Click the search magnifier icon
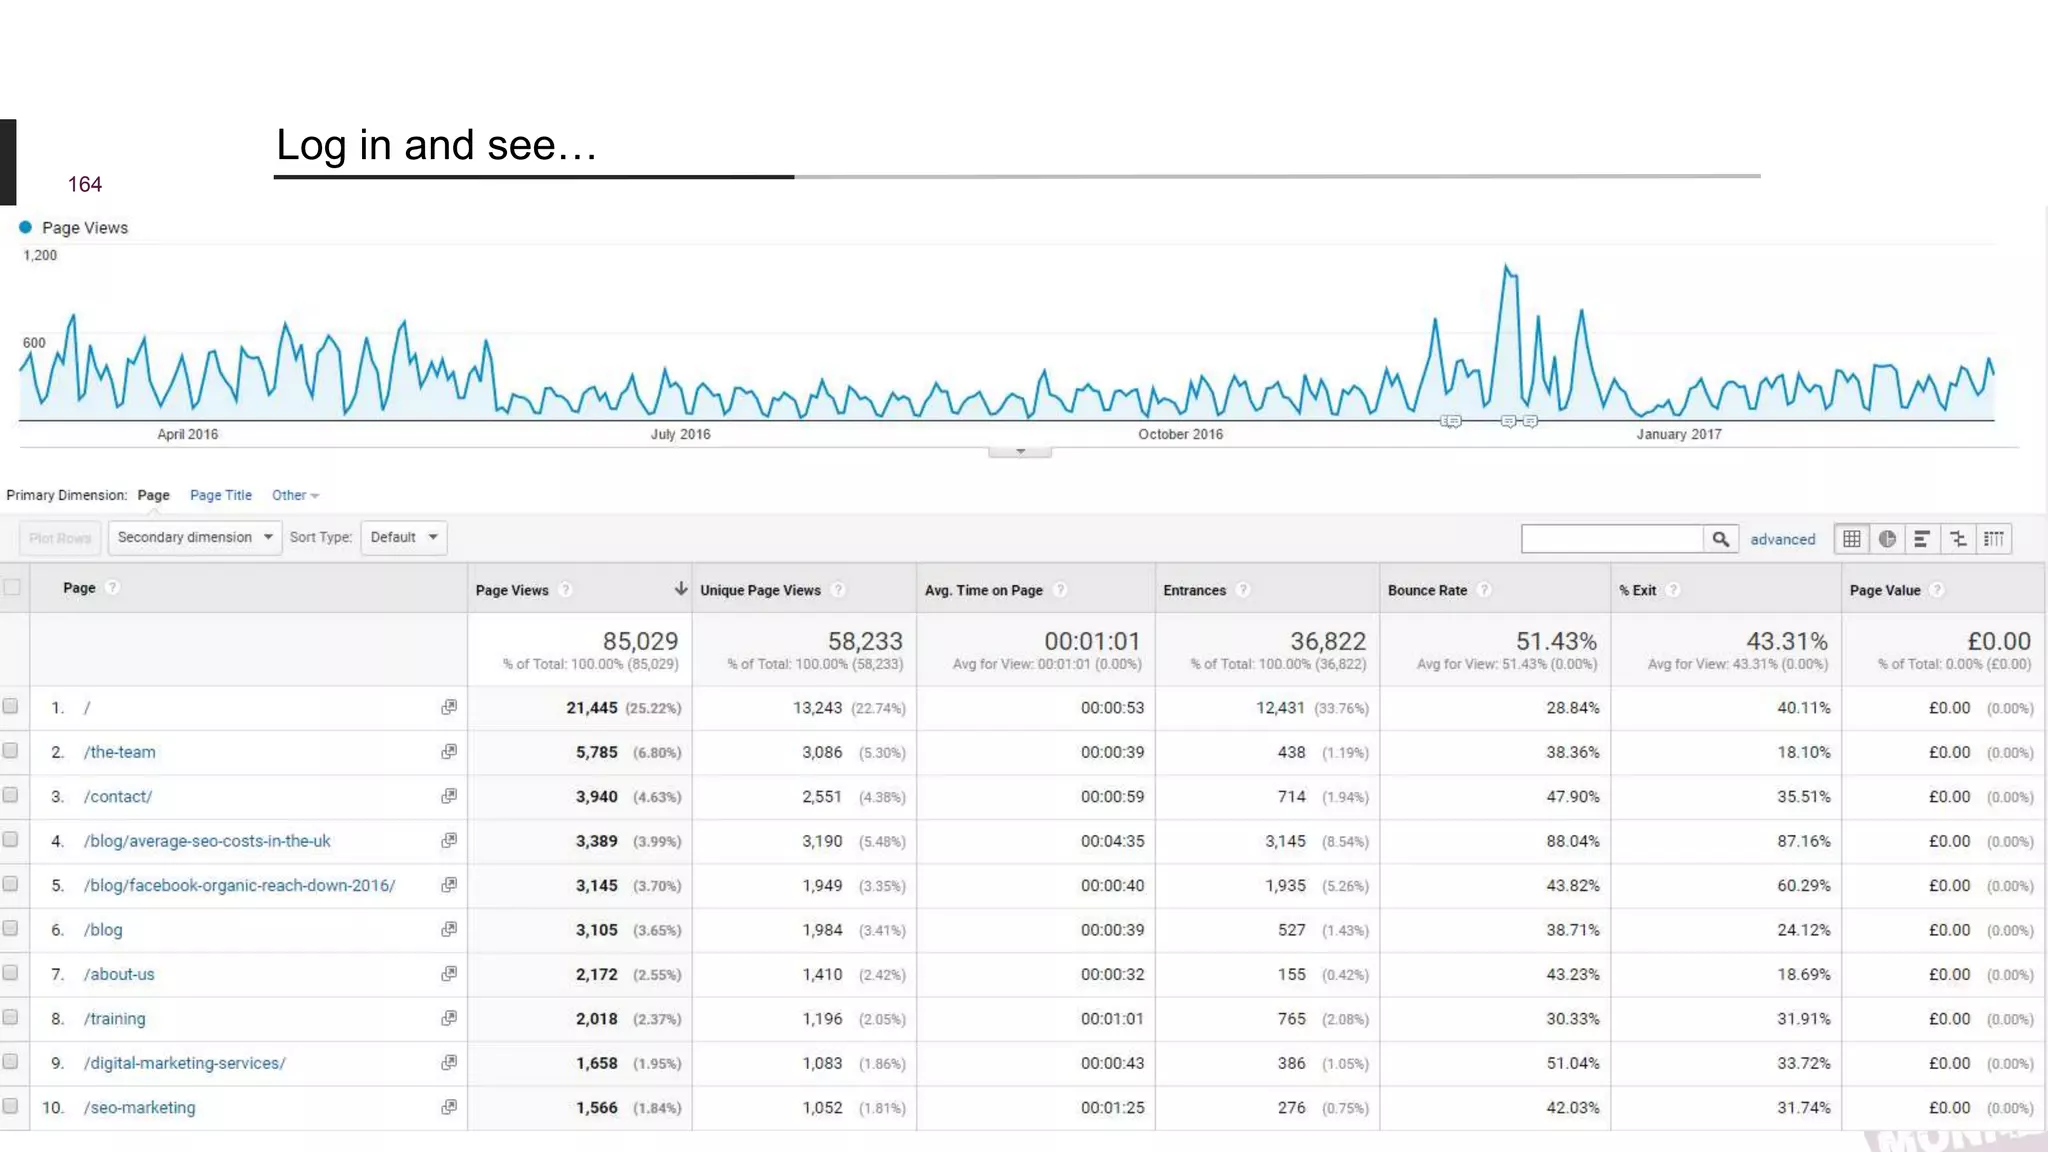The width and height of the screenshot is (2048, 1152). 1720,539
